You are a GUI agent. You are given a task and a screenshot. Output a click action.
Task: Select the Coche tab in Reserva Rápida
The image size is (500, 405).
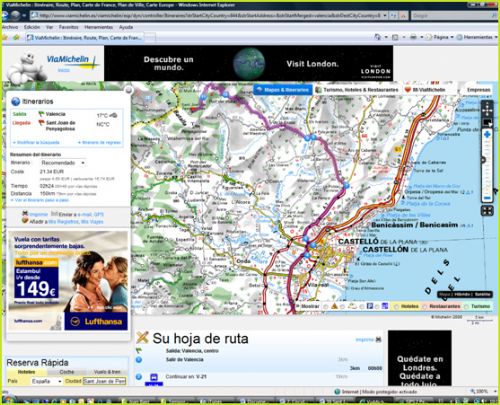(x=67, y=372)
